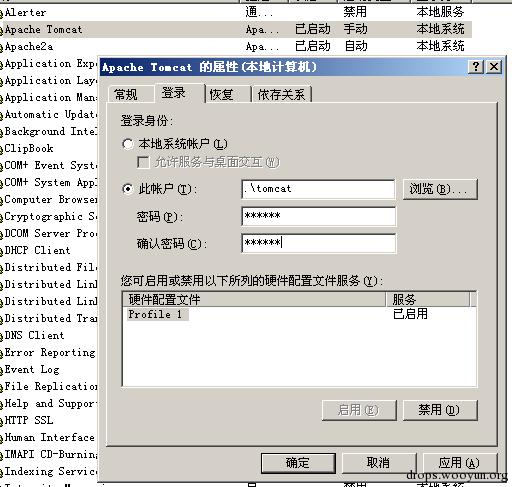This screenshot has height=487, width=512.
Task: Select the Help and Support service row
Action: click(49, 403)
